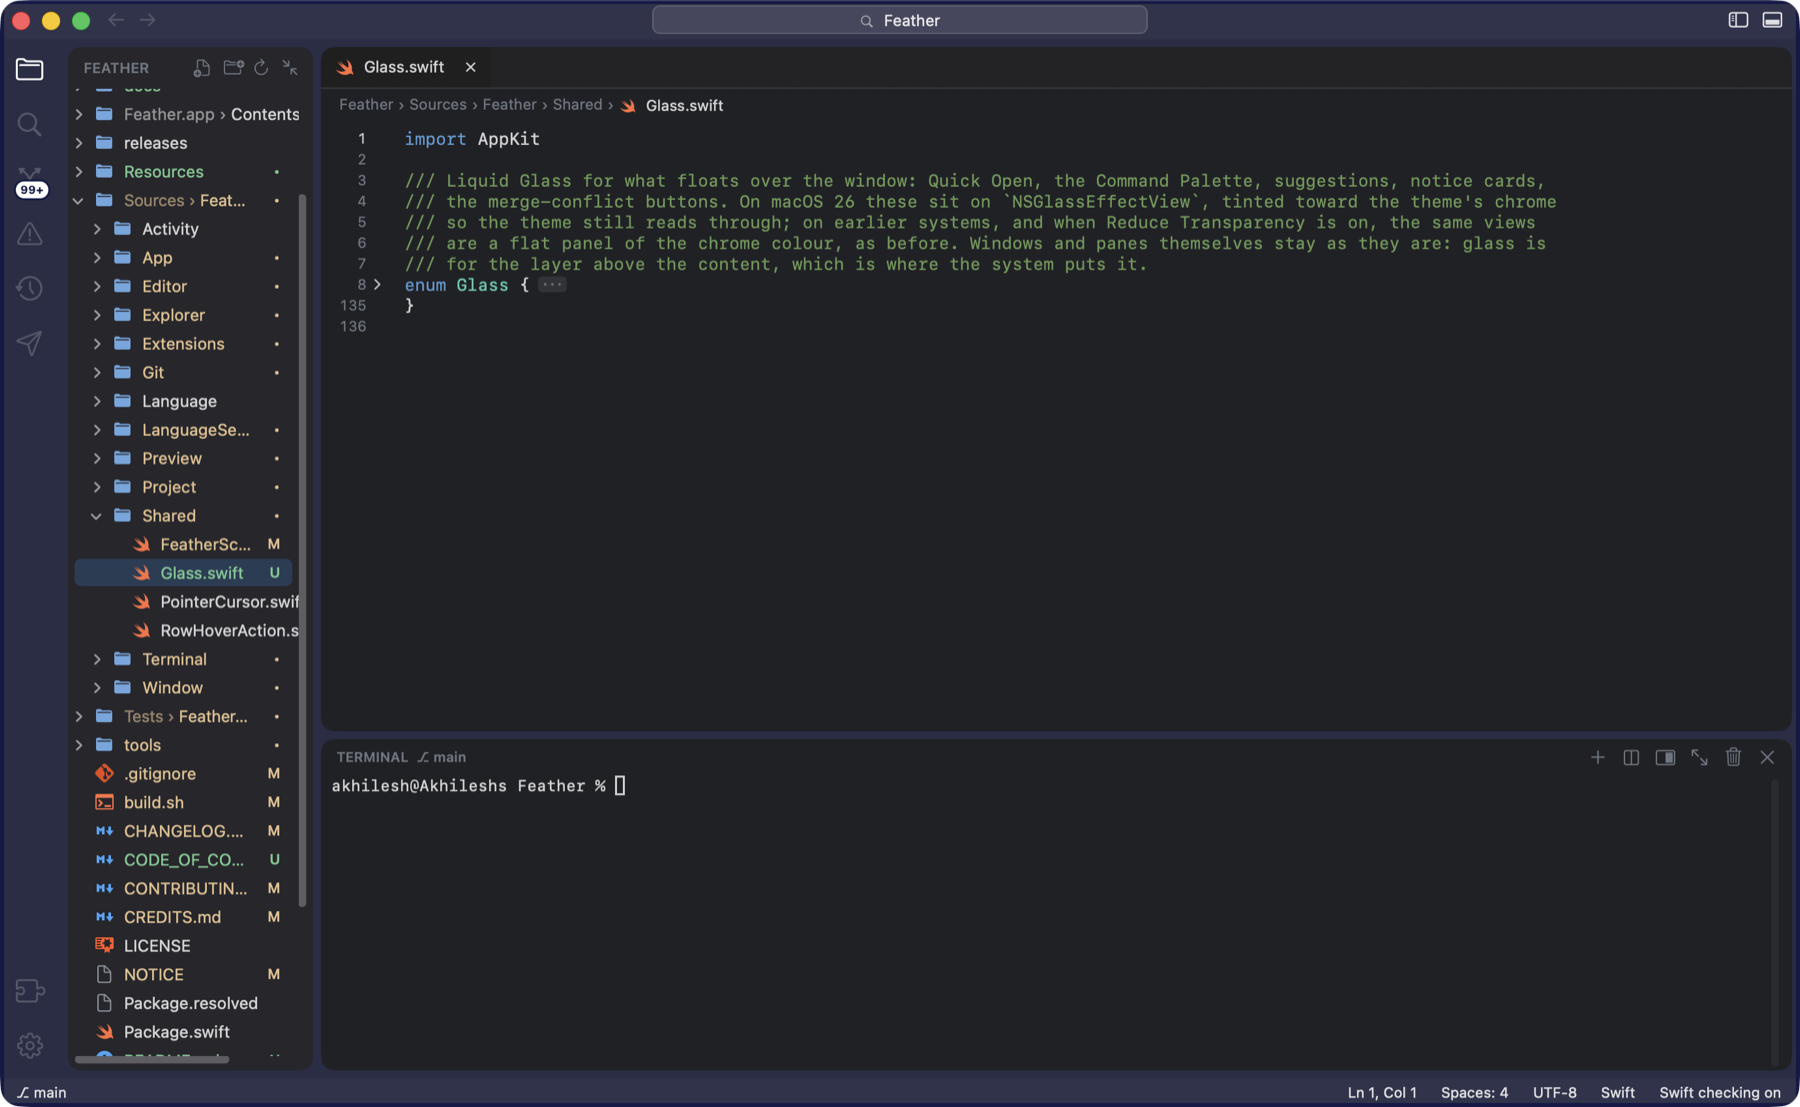Image resolution: width=1800 pixels, height=1107 pixels.
Task: Collapse the Shared folder
Action: point(97,516)
